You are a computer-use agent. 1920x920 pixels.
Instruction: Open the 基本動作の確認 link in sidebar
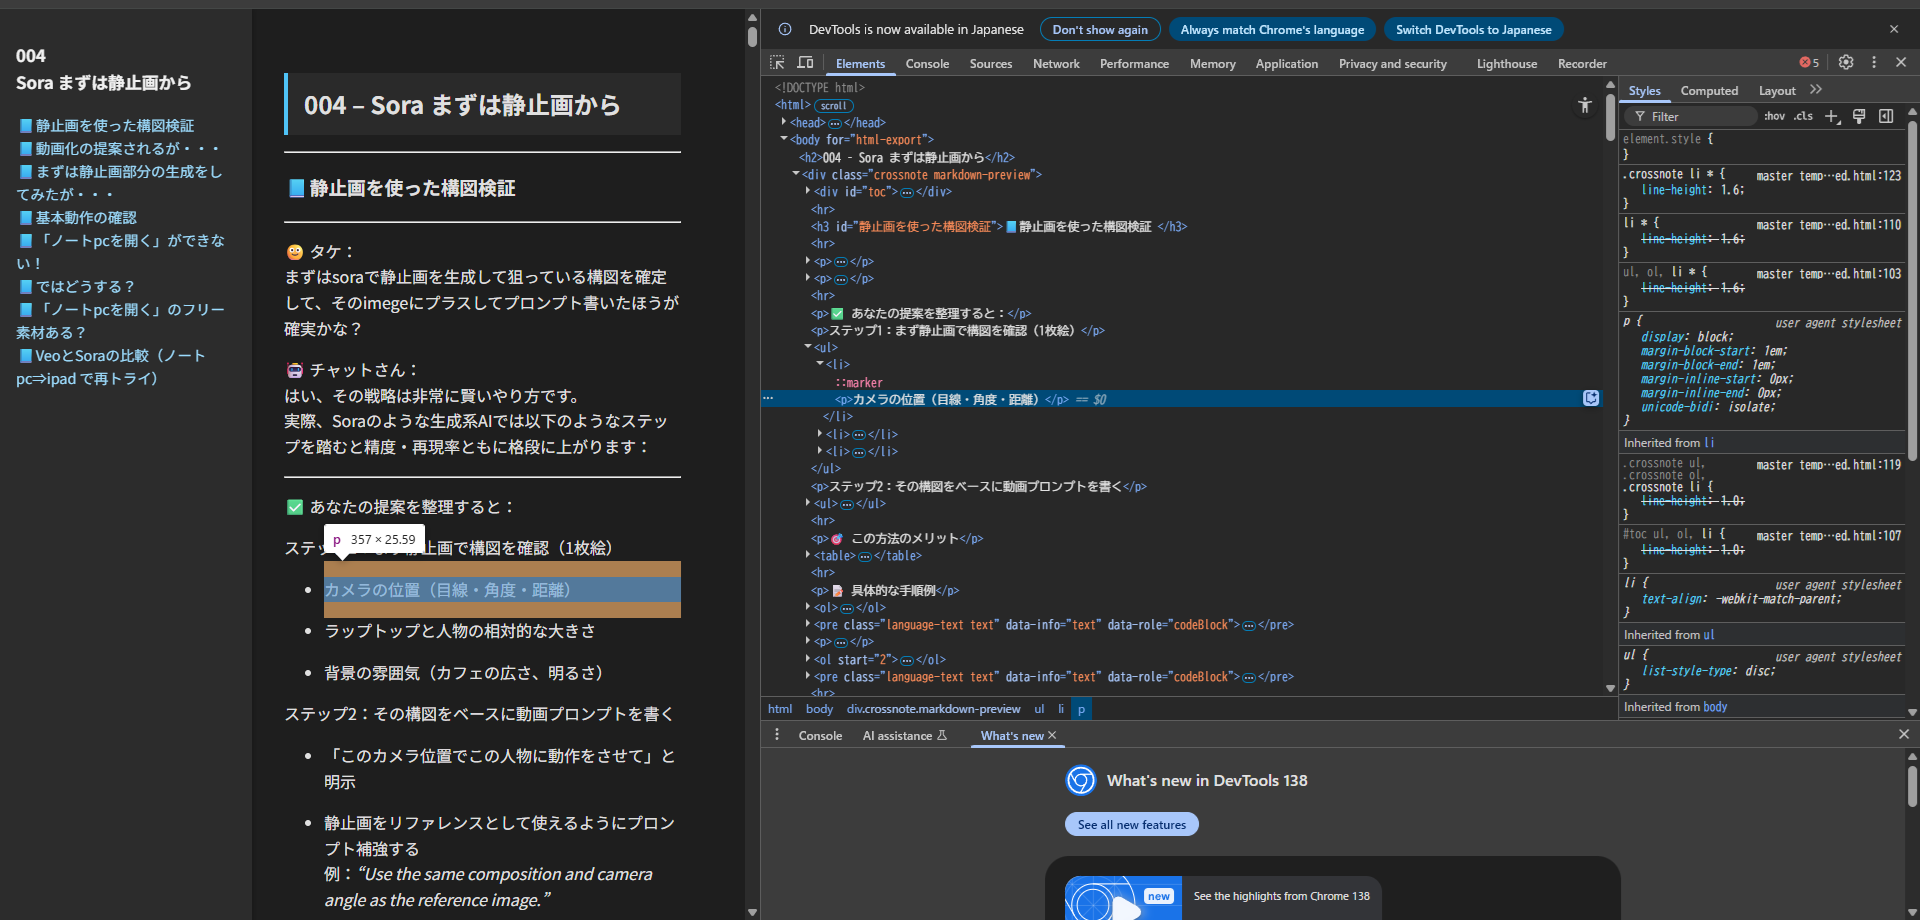coord(86,218)
